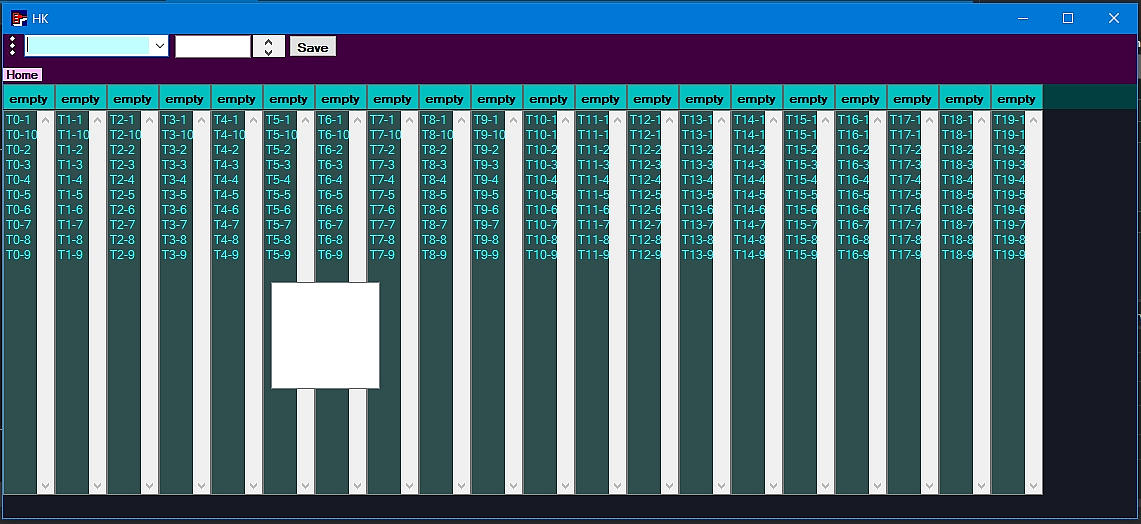The width and height of the screenshot is (1141, 524).
Task: Select list item T12-9
Action: coord(645,255)
